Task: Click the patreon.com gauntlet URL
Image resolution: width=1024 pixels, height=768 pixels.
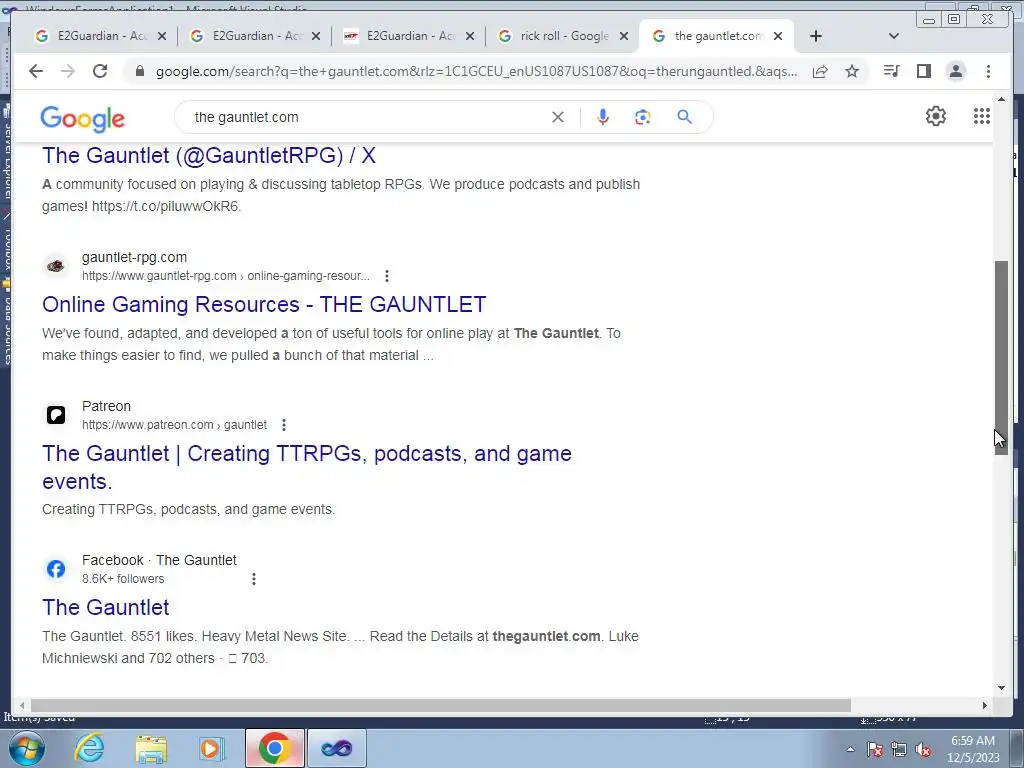Action: (174, 425)
